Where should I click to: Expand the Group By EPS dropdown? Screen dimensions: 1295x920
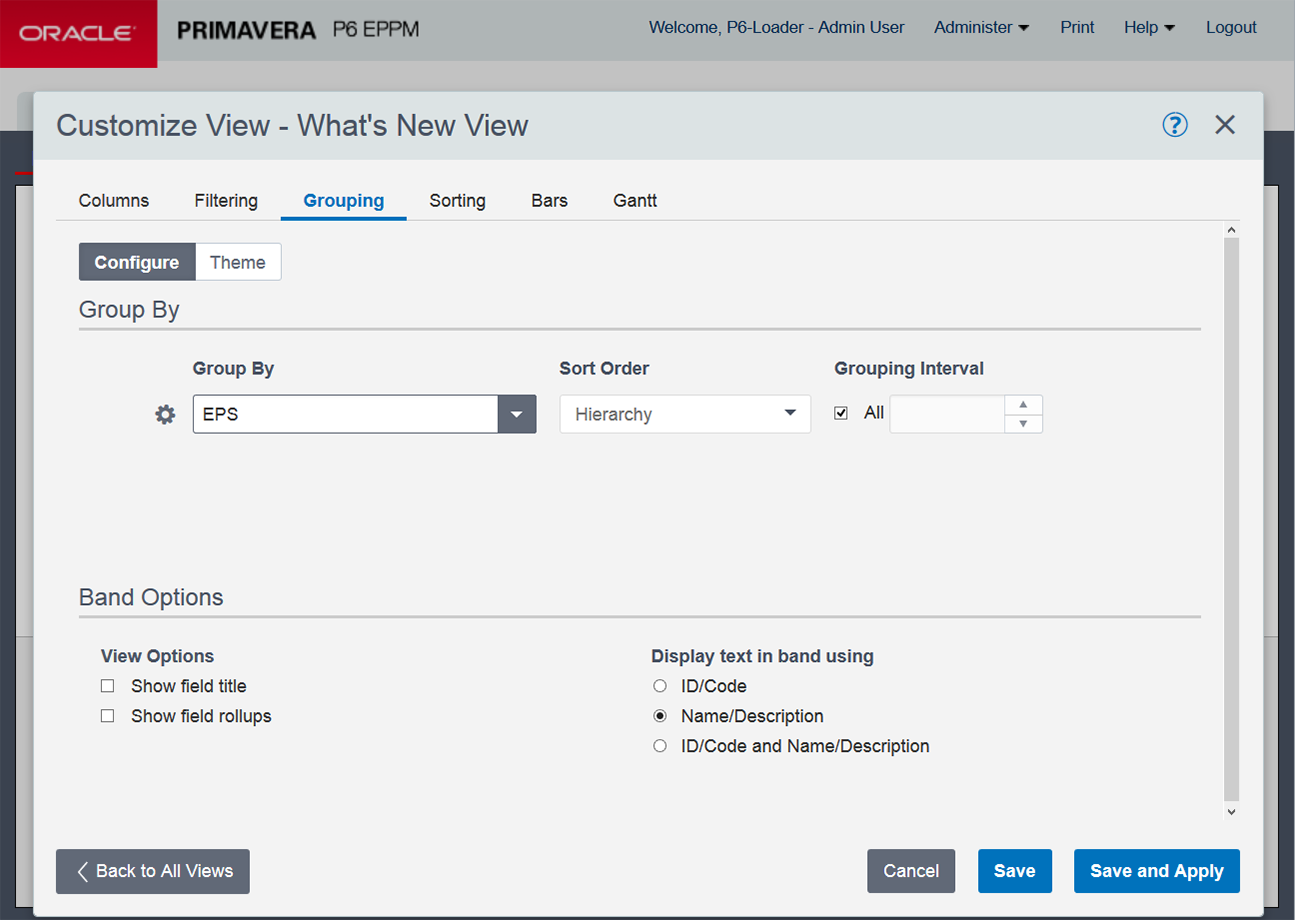click(x=516, y=414)
